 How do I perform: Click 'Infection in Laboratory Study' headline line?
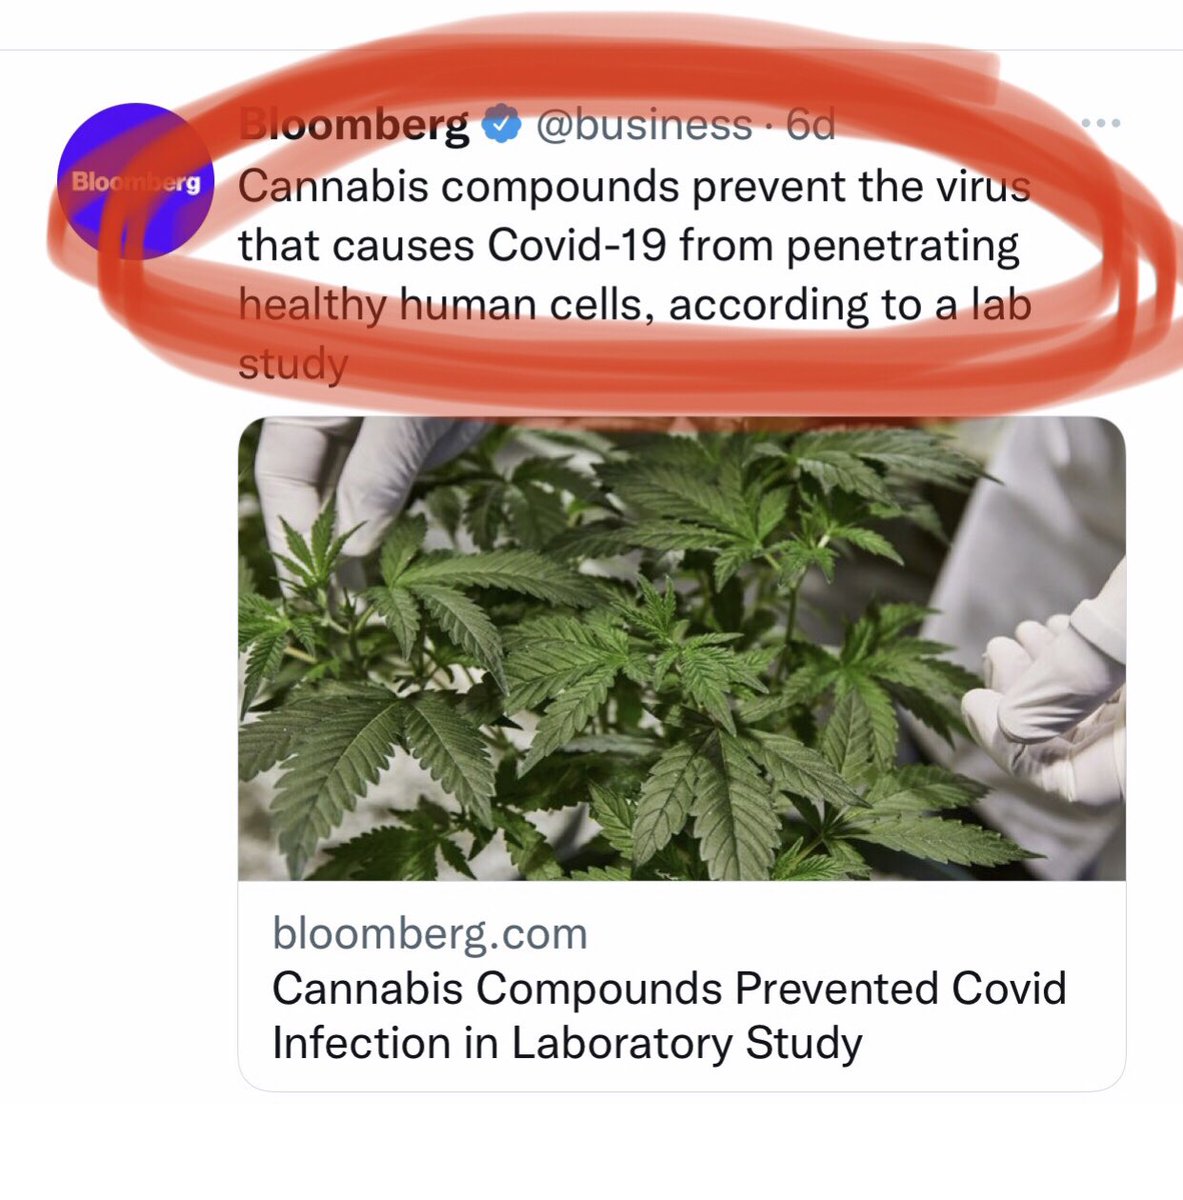coord(567,1044)
